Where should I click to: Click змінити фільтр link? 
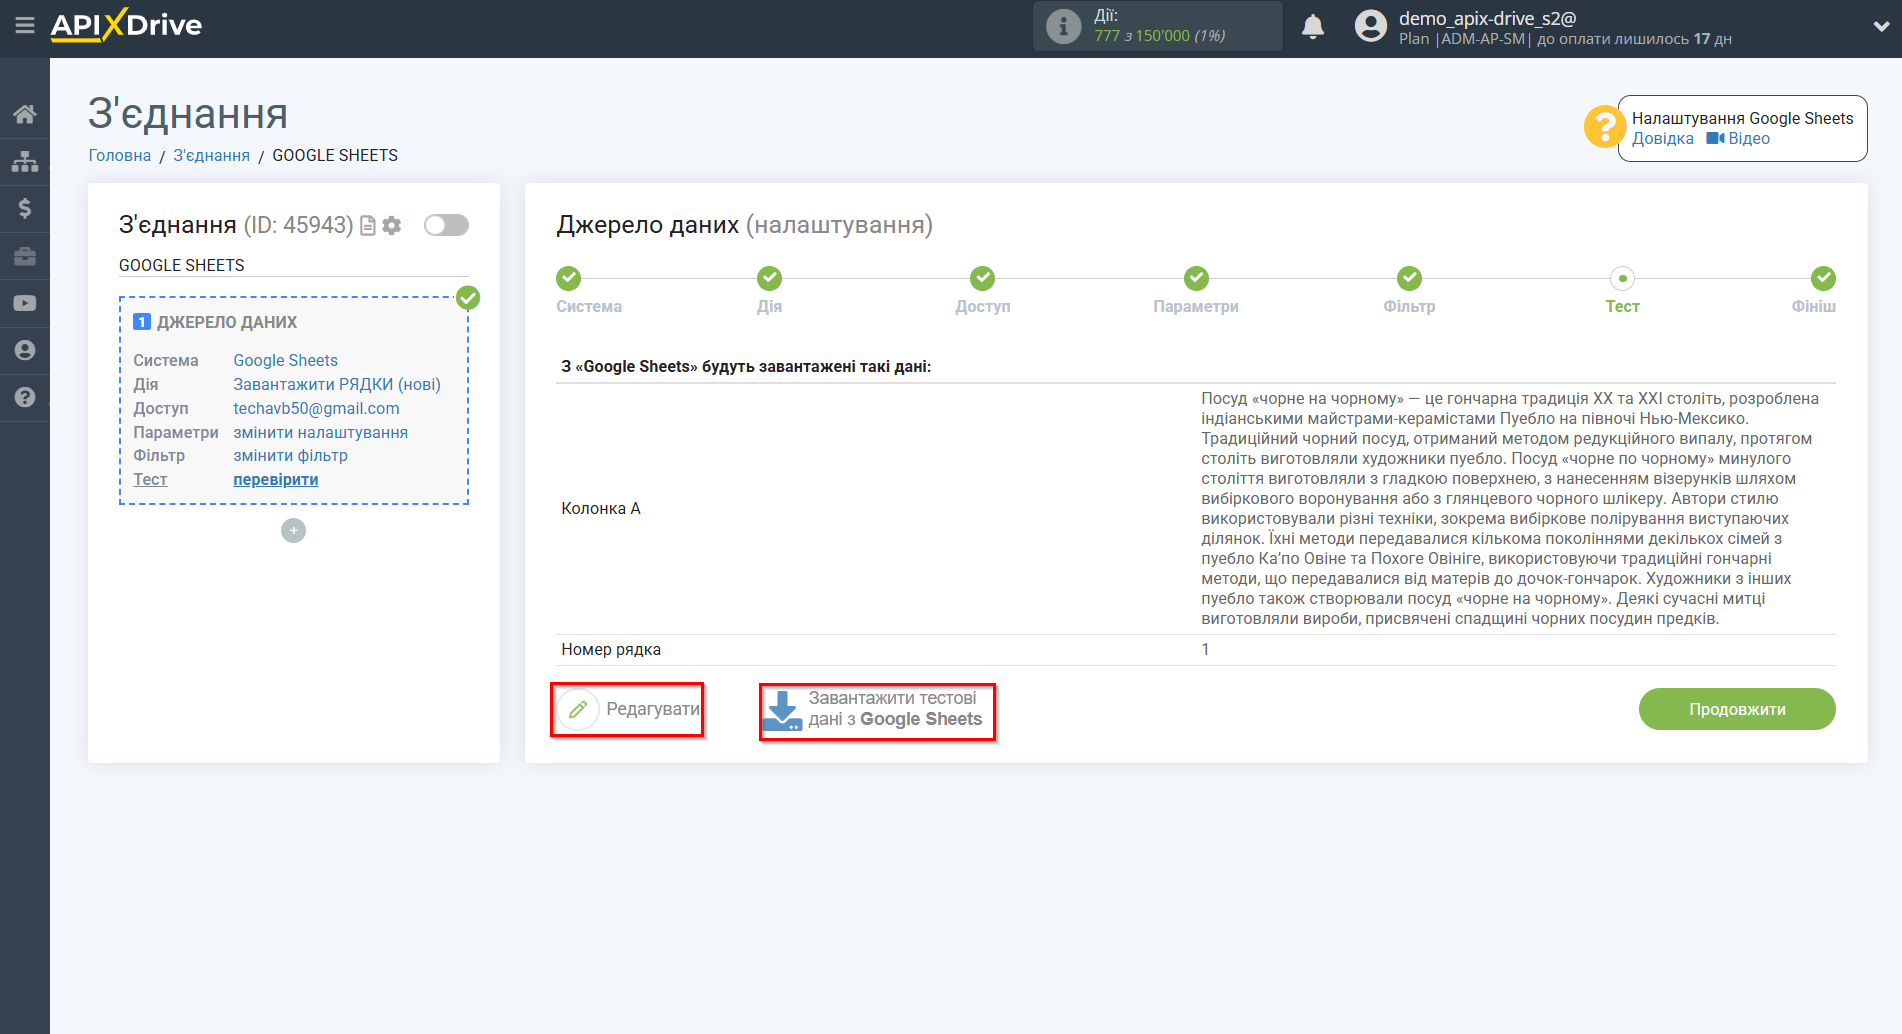[291, 455]
